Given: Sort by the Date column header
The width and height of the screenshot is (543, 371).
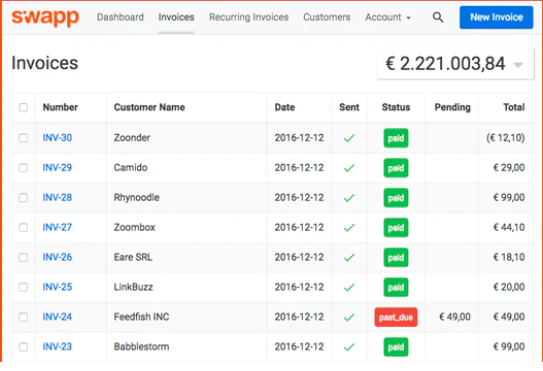Looking at the screenshot, I should tap(285, 107).
